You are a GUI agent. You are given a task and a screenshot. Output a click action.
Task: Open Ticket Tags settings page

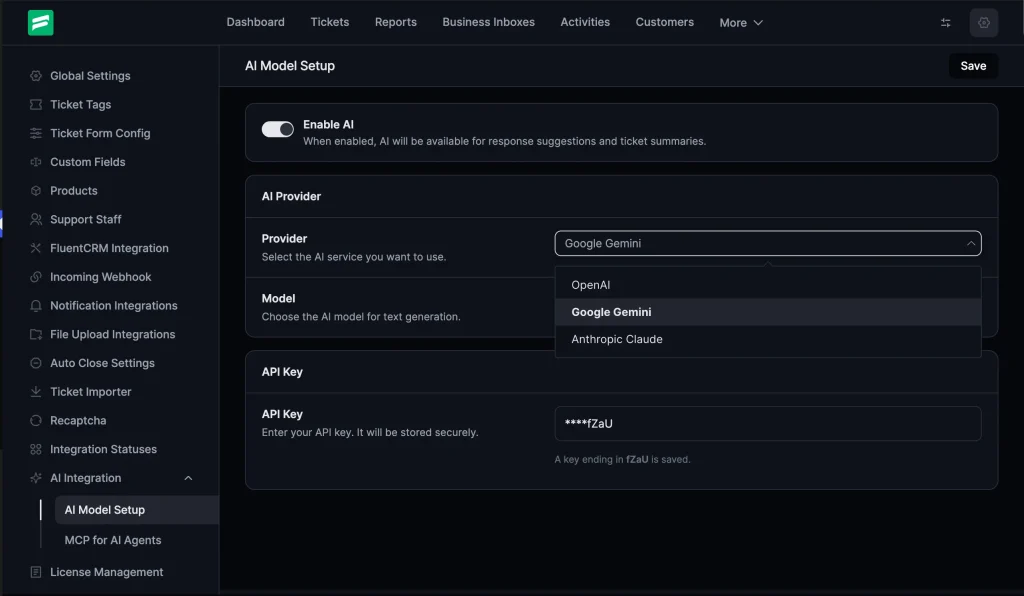(80, 104)
